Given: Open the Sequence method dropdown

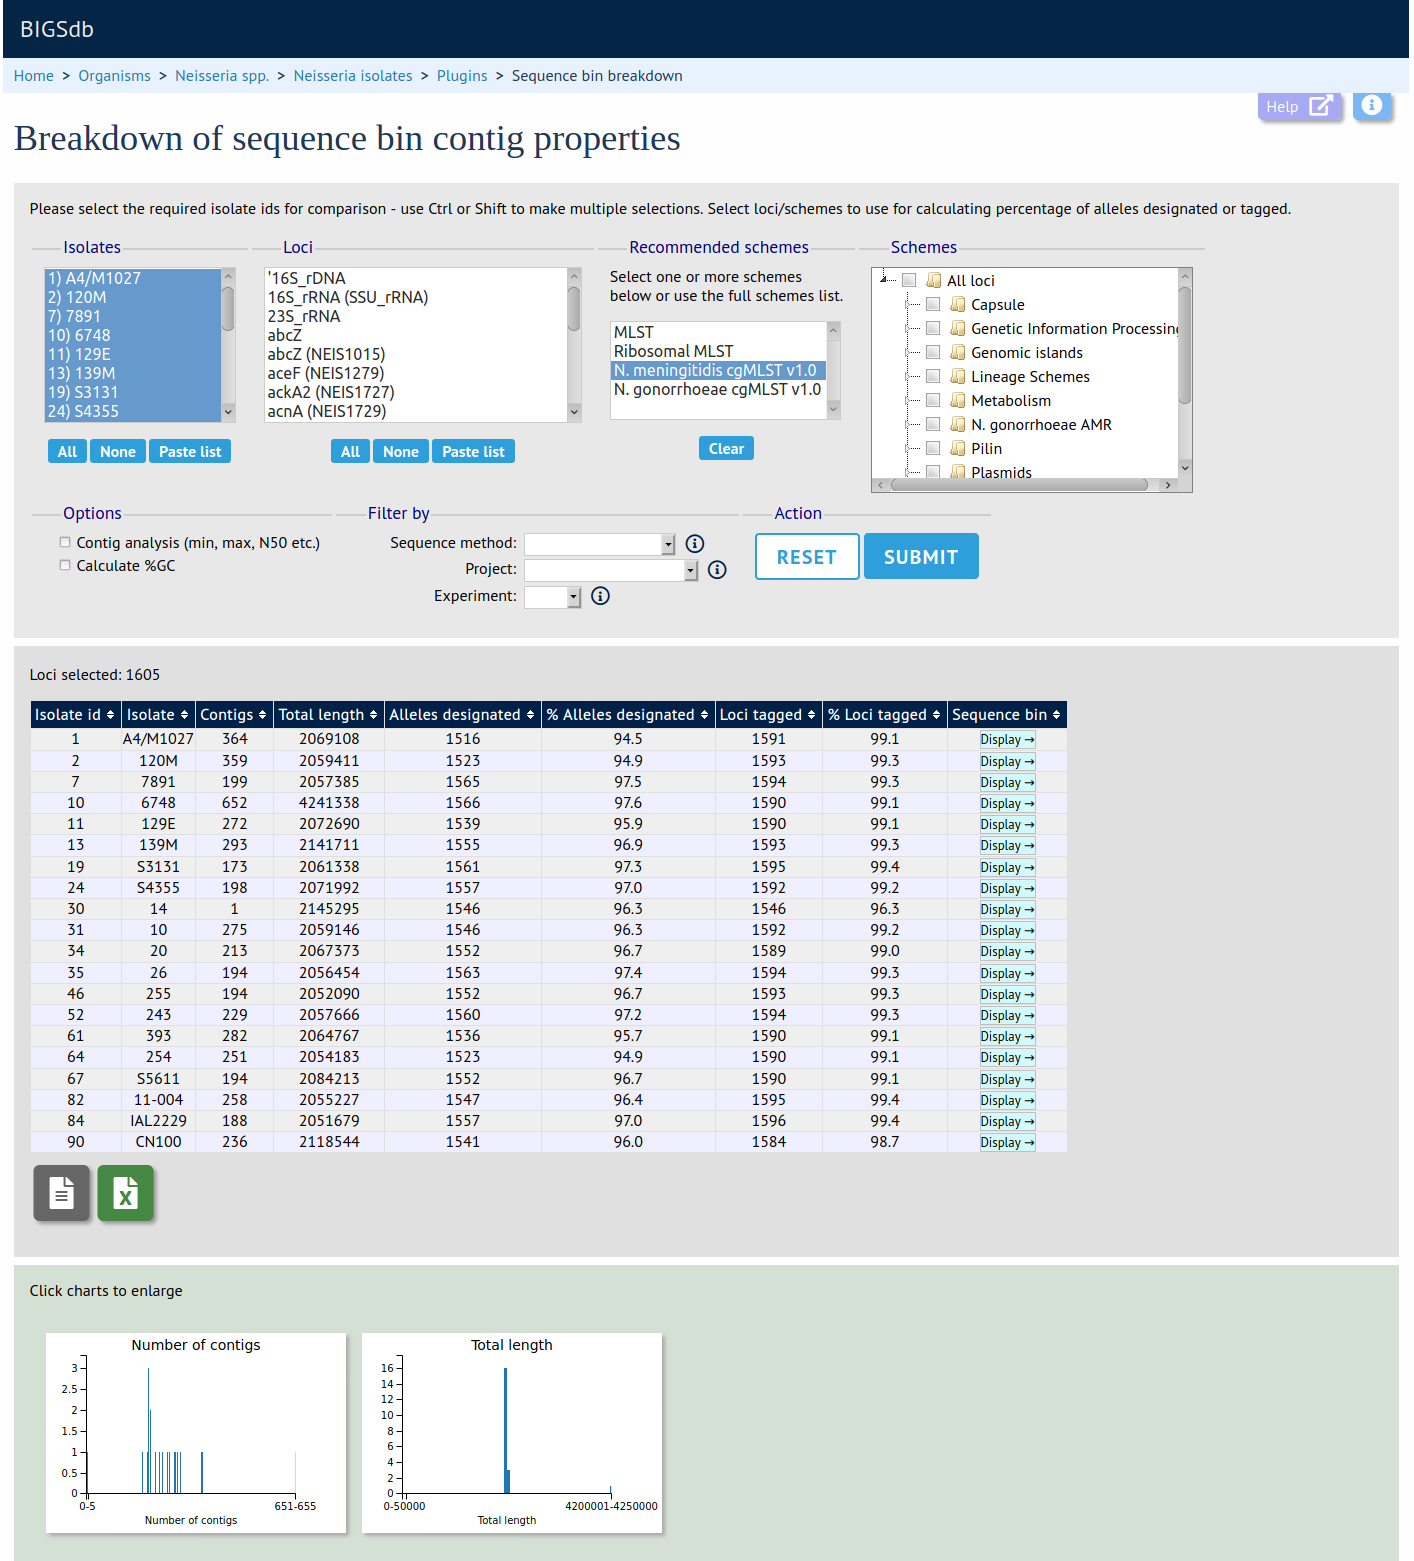Looking at the screenshot, I should click(x=600, y=544).
